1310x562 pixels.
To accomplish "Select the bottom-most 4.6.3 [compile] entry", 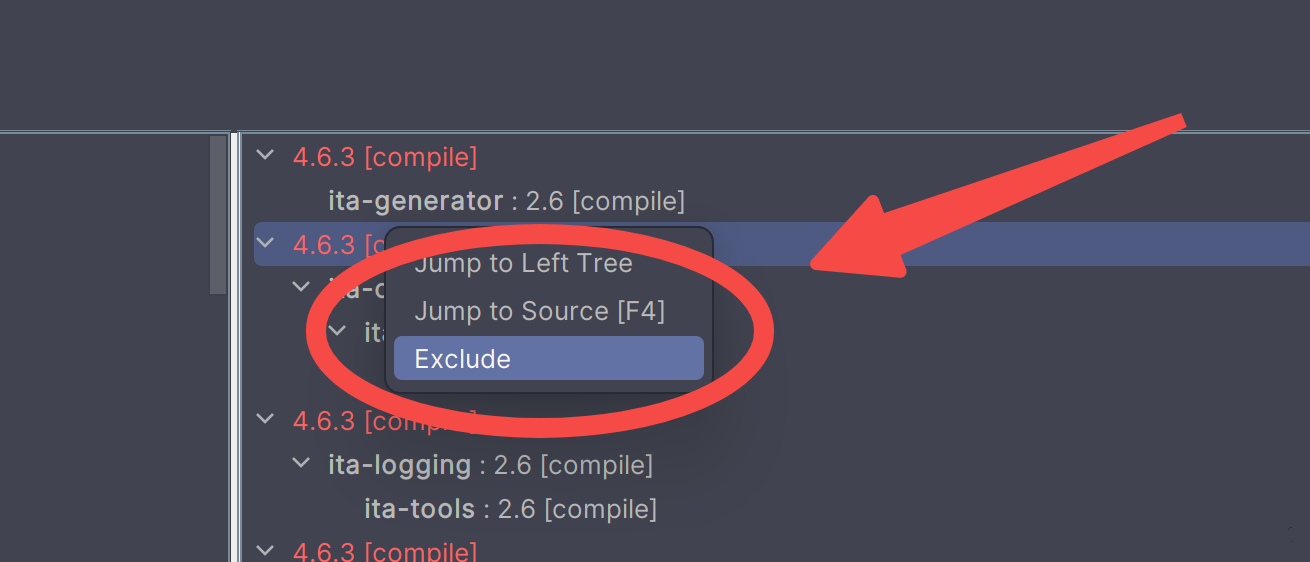I will tap(384, 552).
